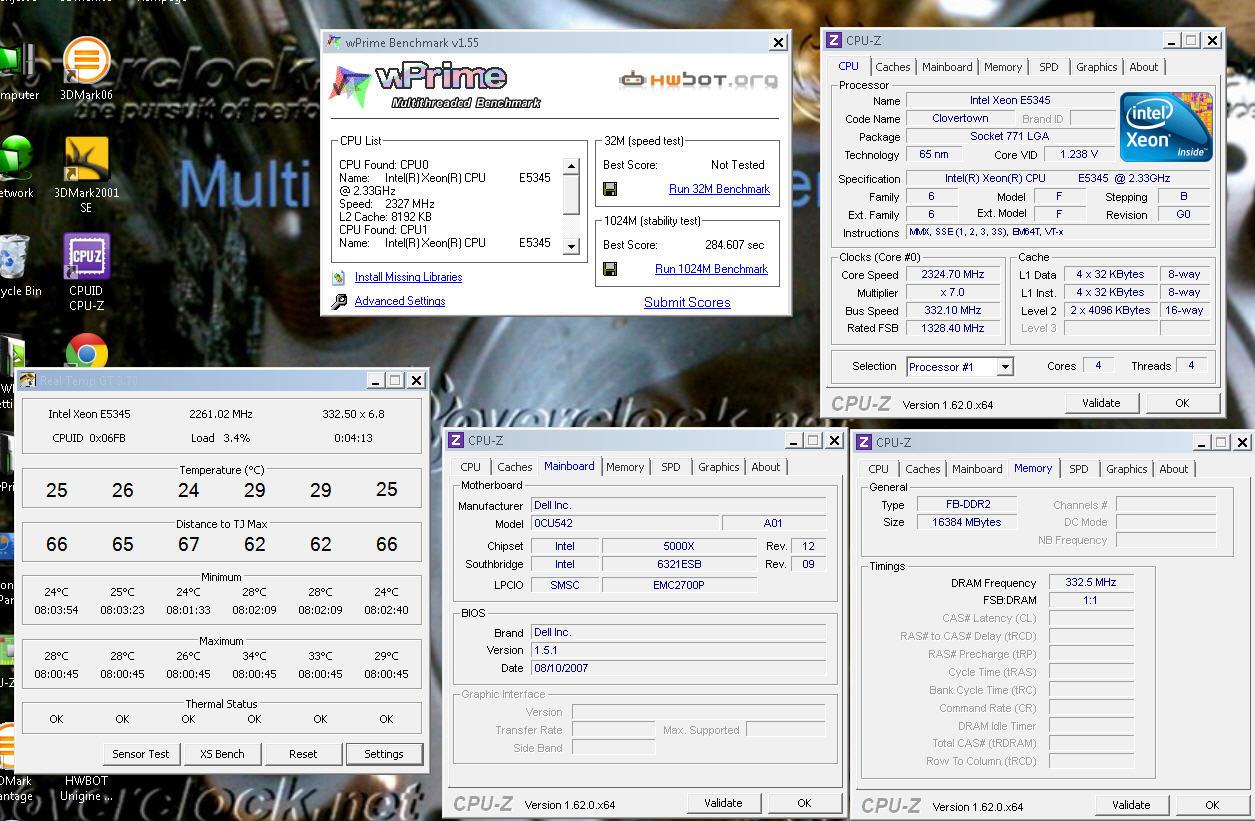Click the HWBOT.org logo in wPrime

(698, 80)
